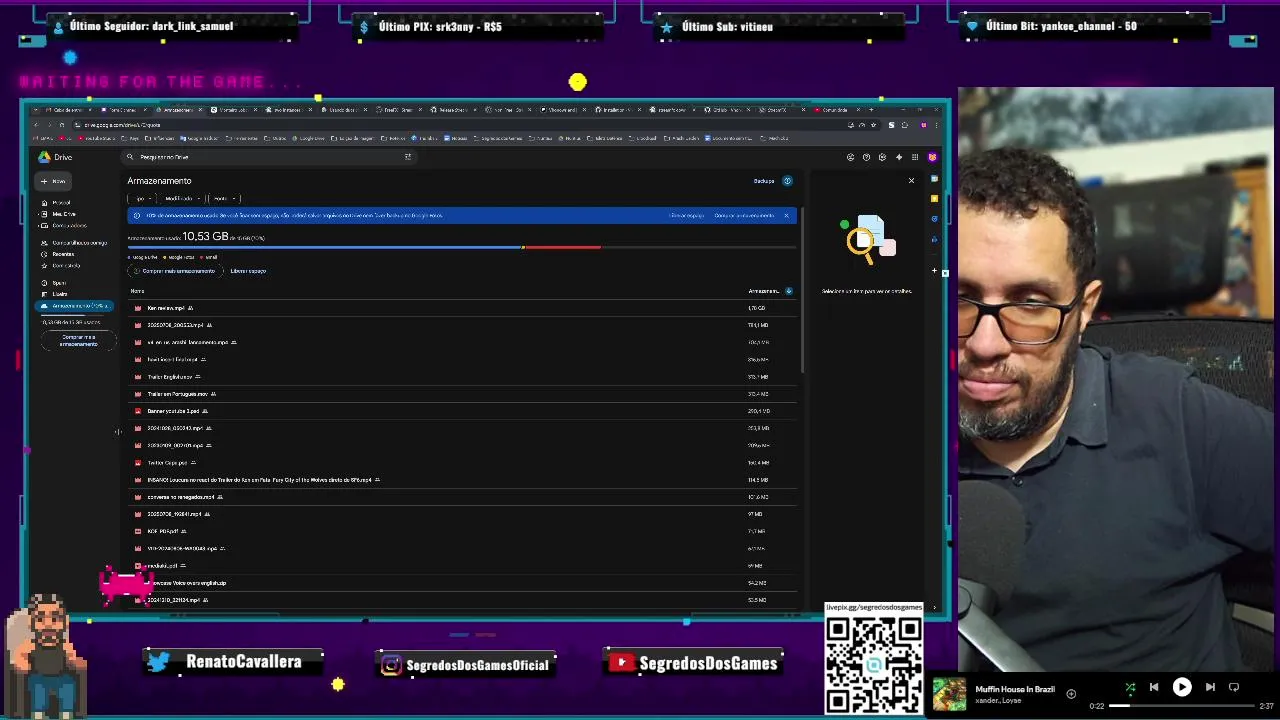1280x720 pixels.
Task: Open the Google apps grid
Action: [x=914, y=157]
